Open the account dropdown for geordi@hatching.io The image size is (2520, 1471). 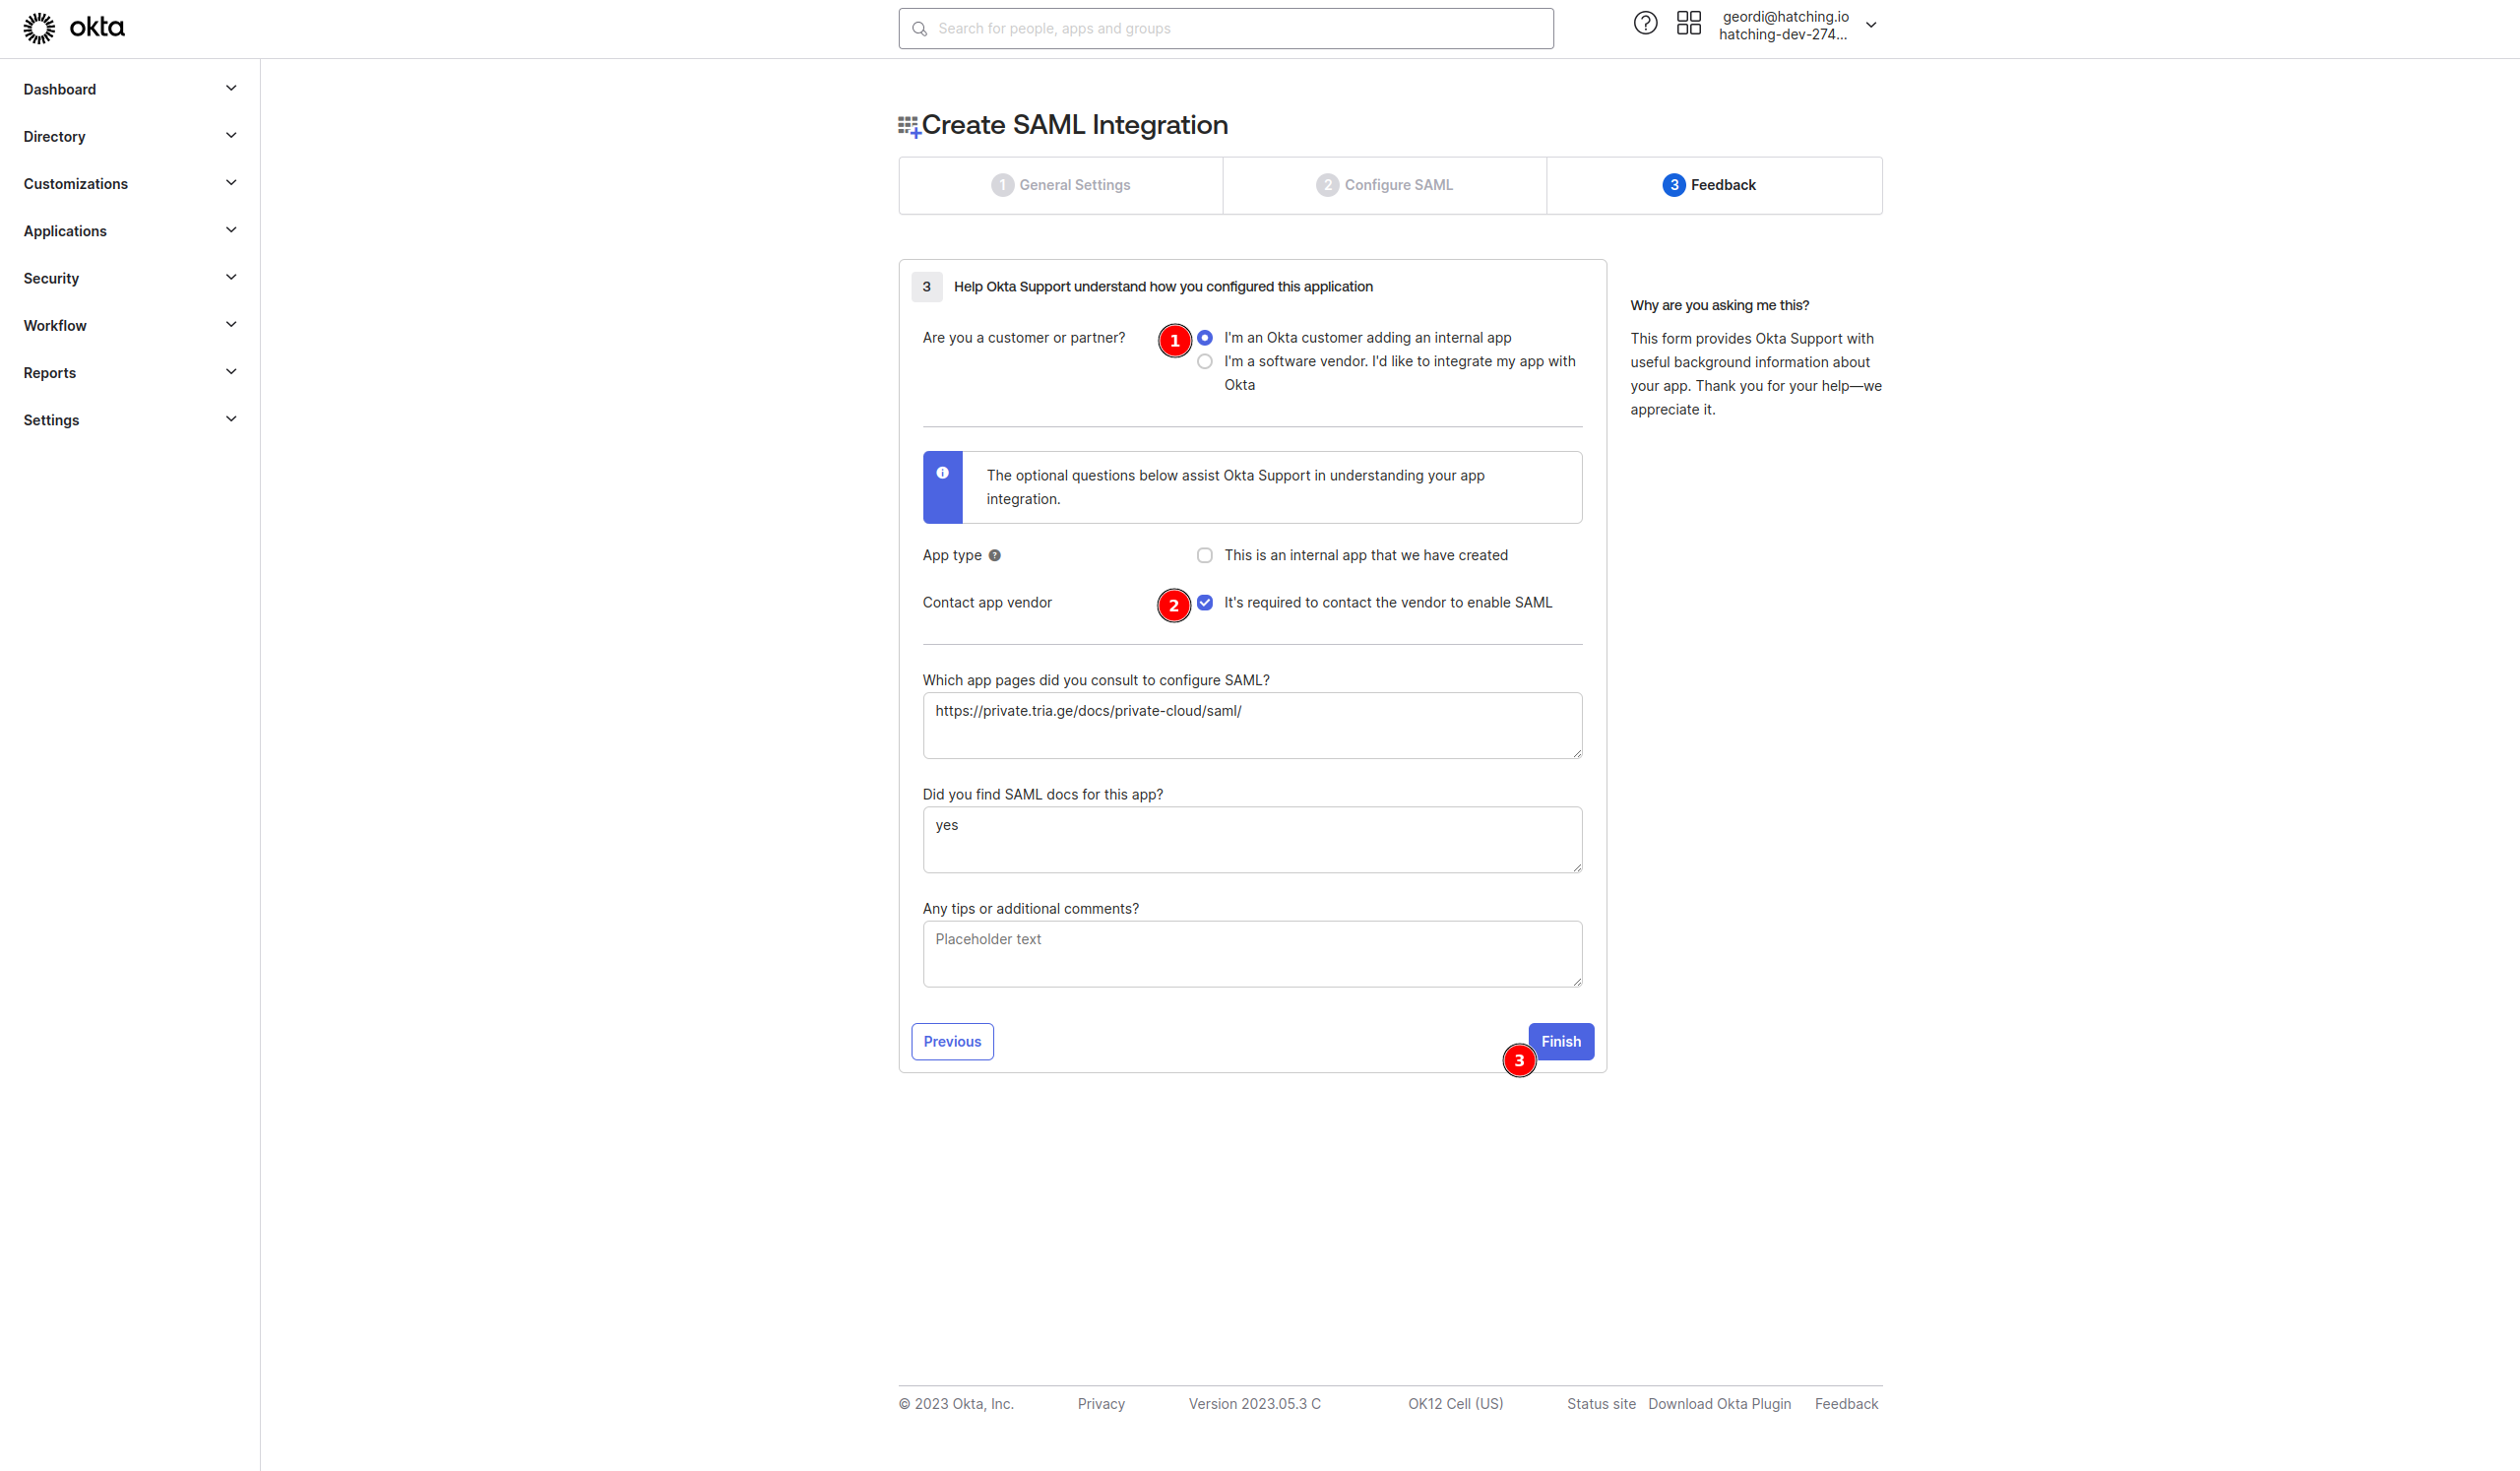click(1870, 26)
